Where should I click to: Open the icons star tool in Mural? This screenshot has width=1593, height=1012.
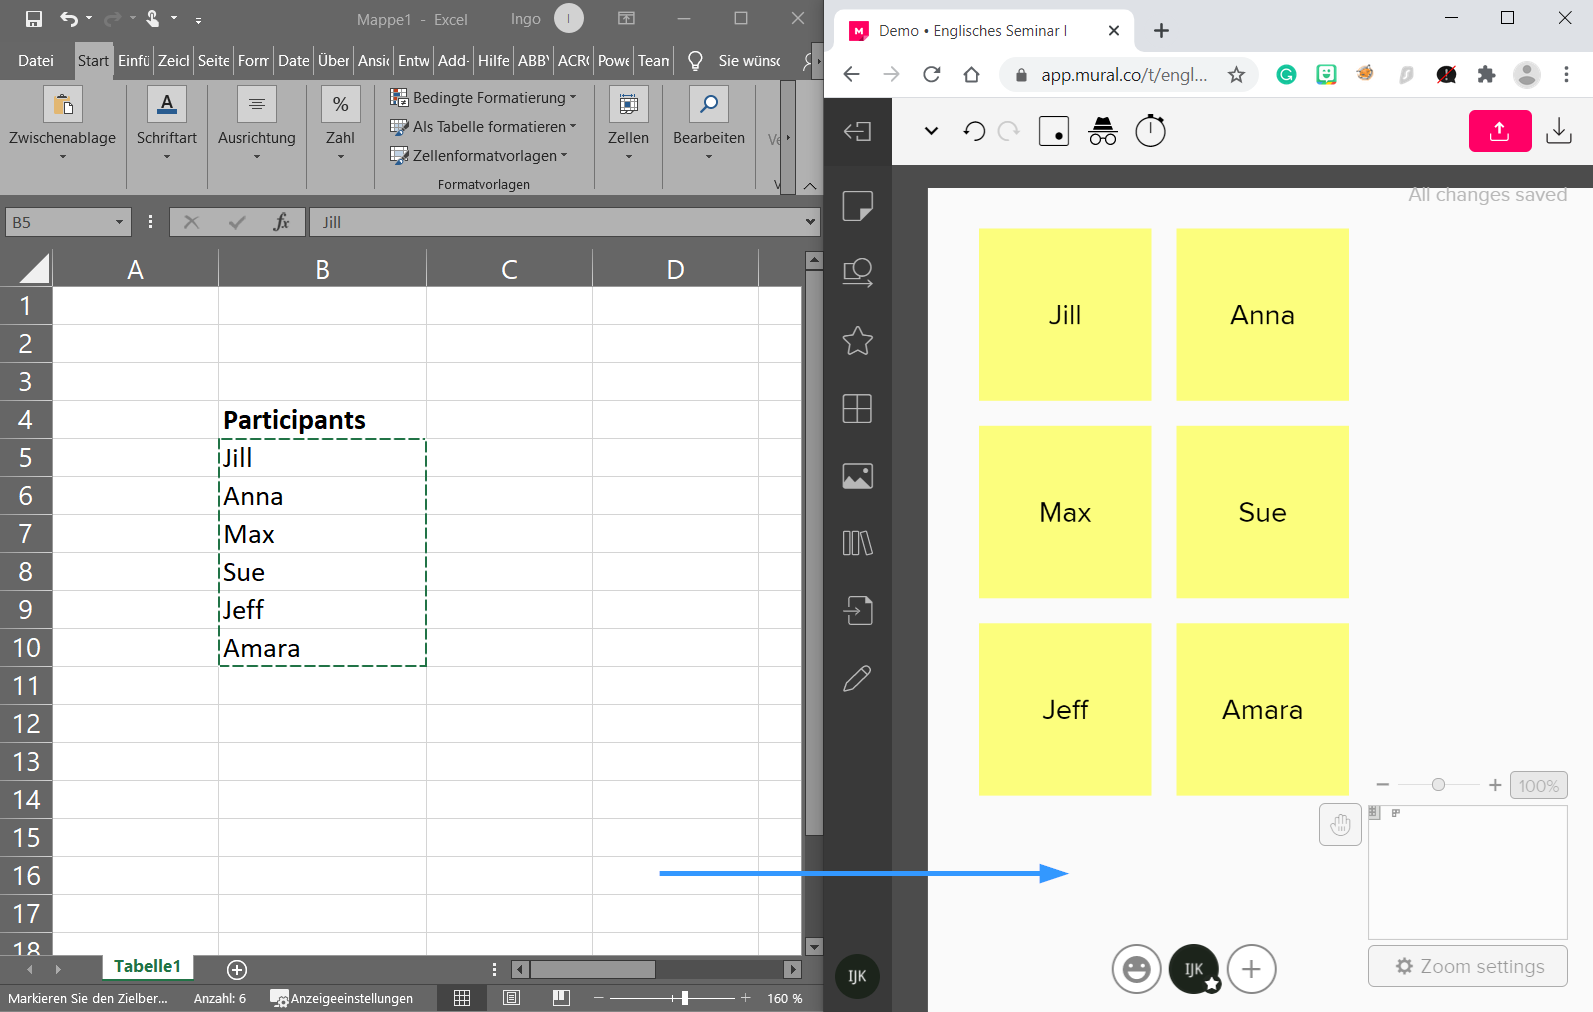pyautogui.click(x=858, y=341)
